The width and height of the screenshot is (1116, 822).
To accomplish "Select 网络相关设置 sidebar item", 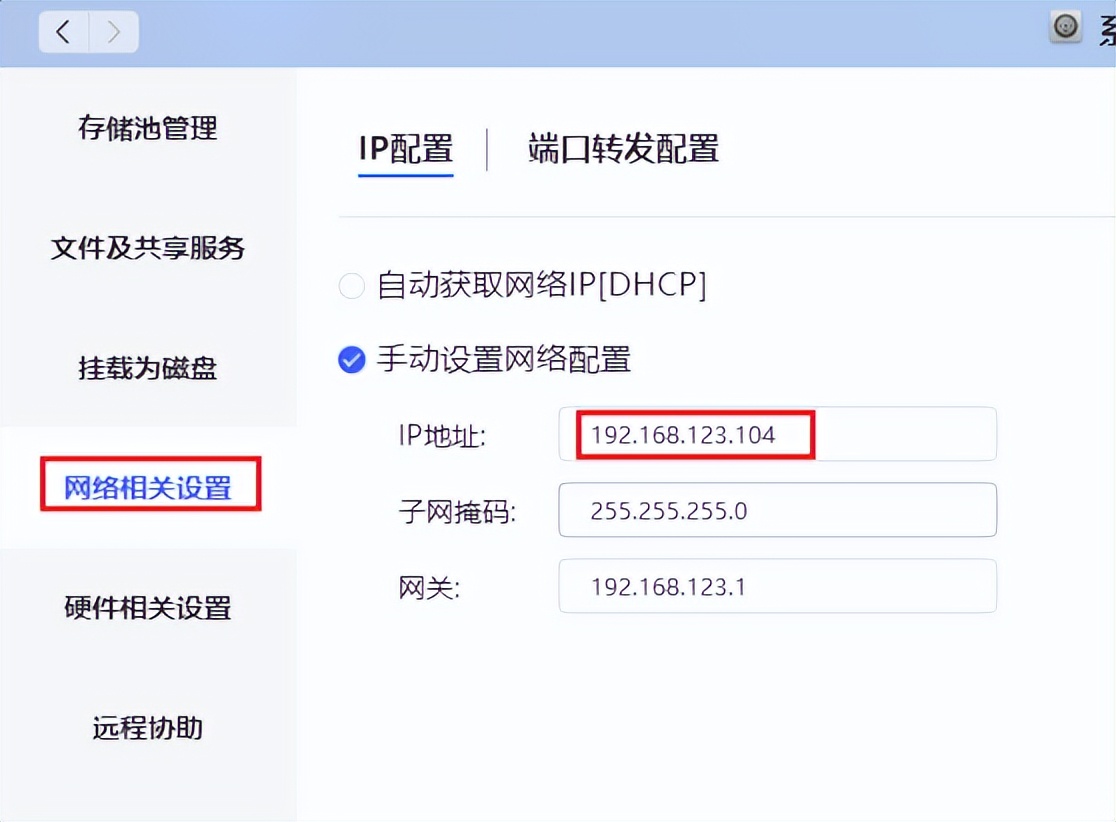I will 148,488.
